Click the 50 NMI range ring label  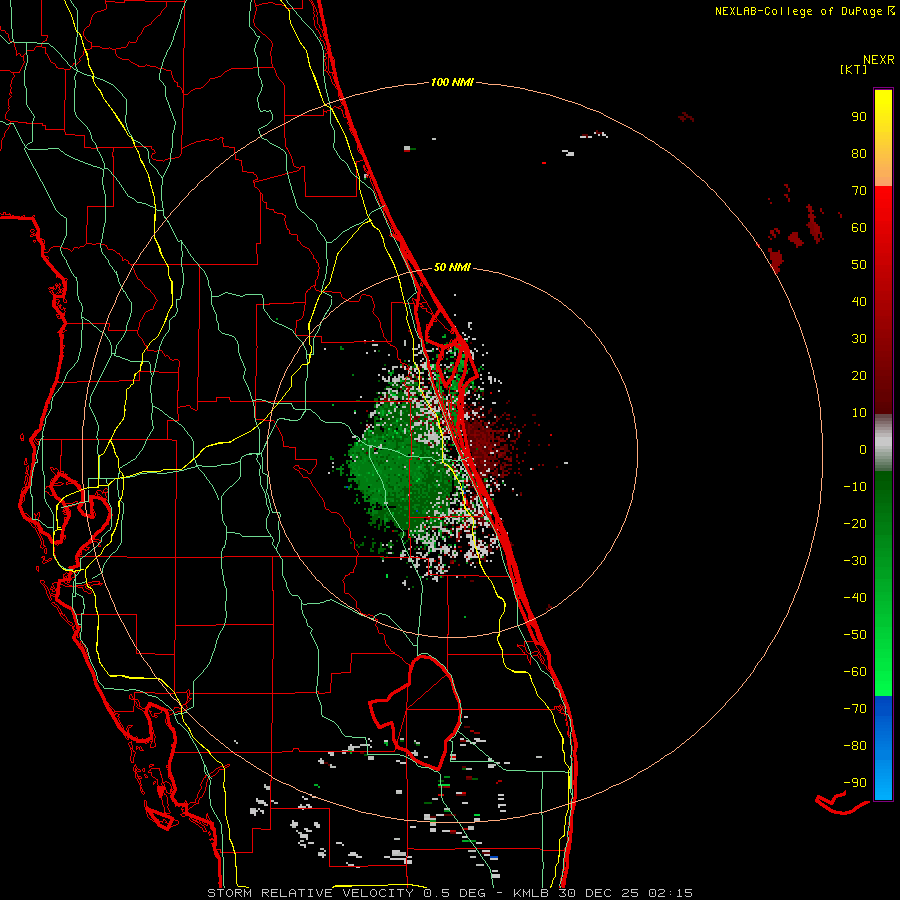(x=452, y=267)
